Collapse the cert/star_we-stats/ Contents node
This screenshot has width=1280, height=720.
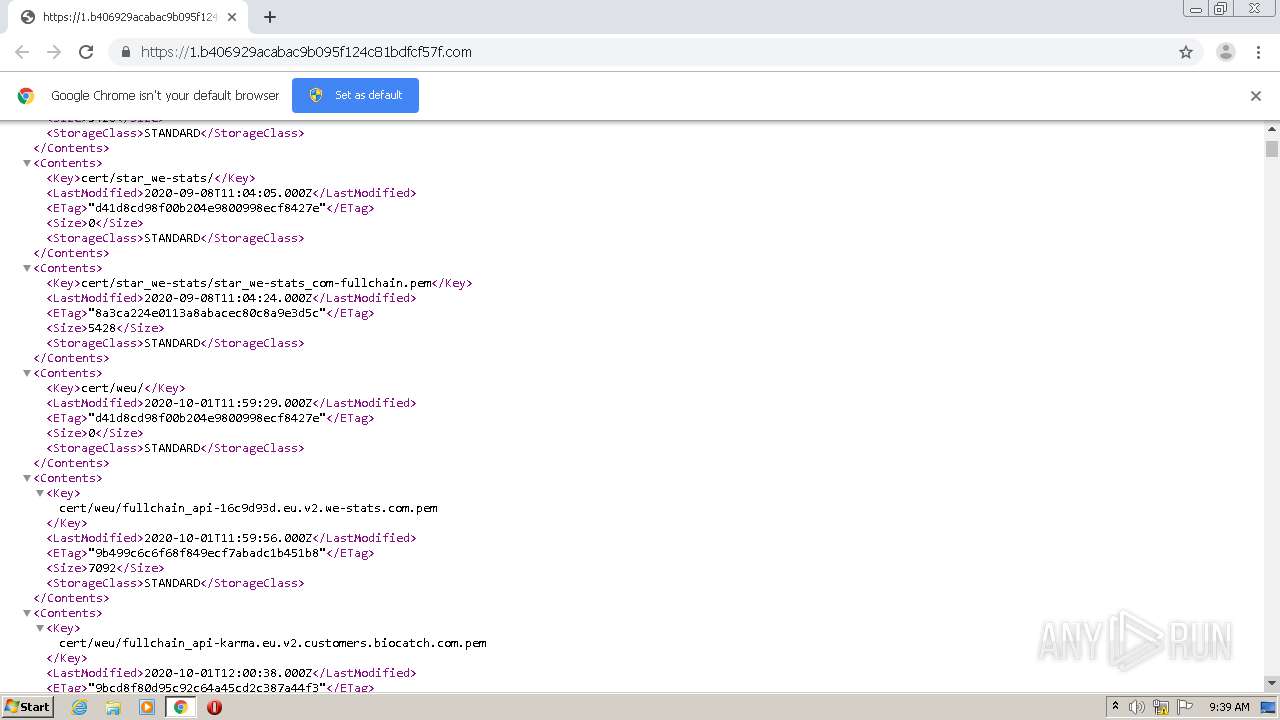pos(27,163)
